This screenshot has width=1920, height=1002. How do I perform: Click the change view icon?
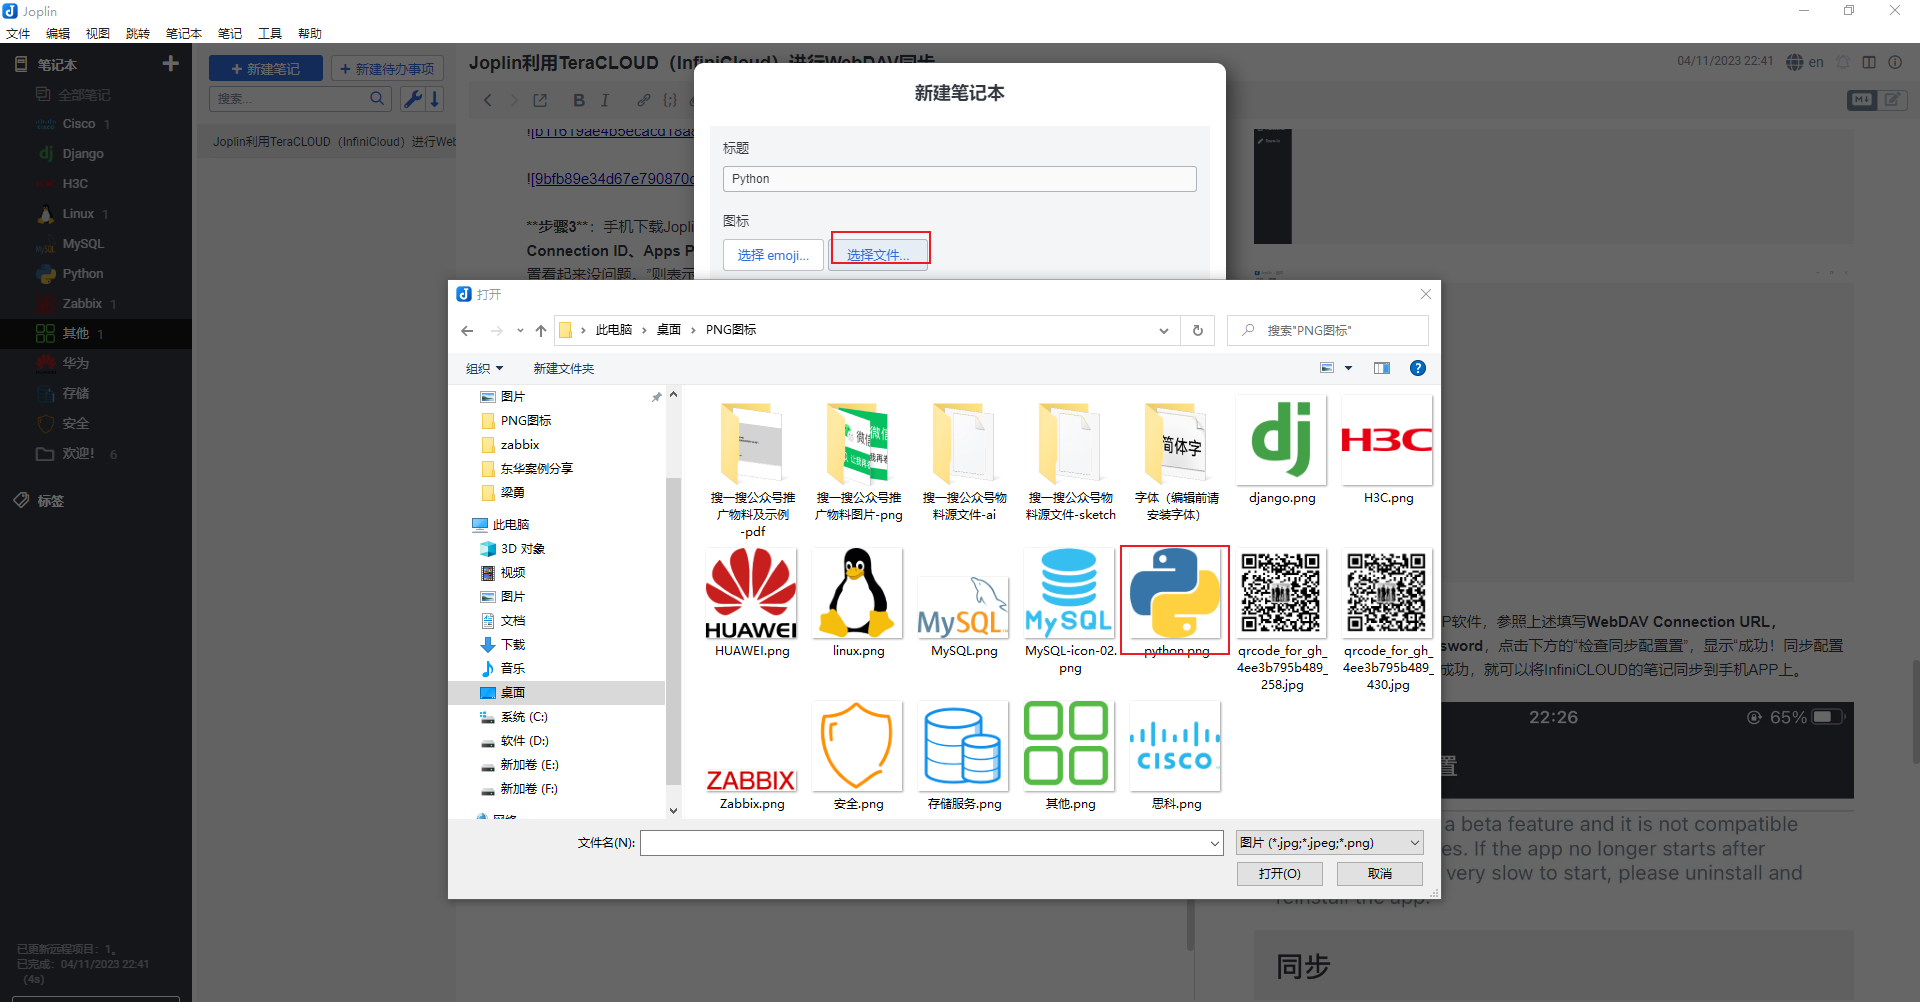tap(1327, 368)
